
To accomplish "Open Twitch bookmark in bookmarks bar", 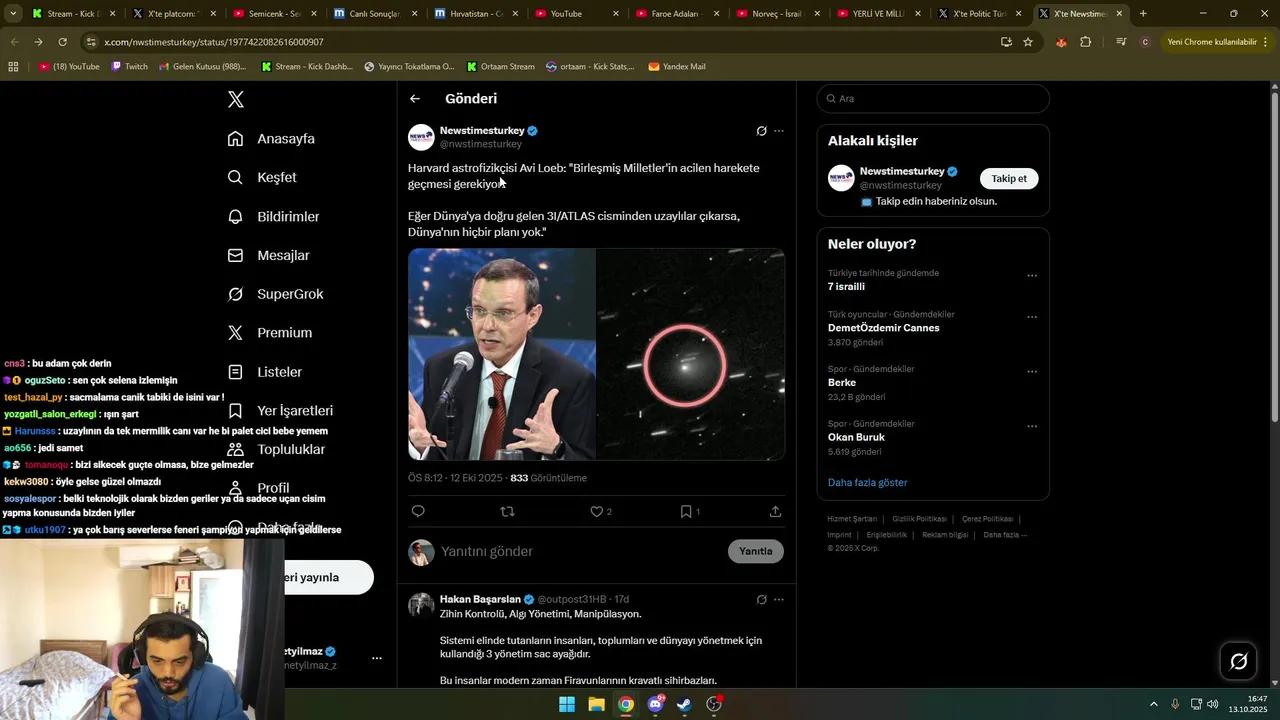I will 129,66.
